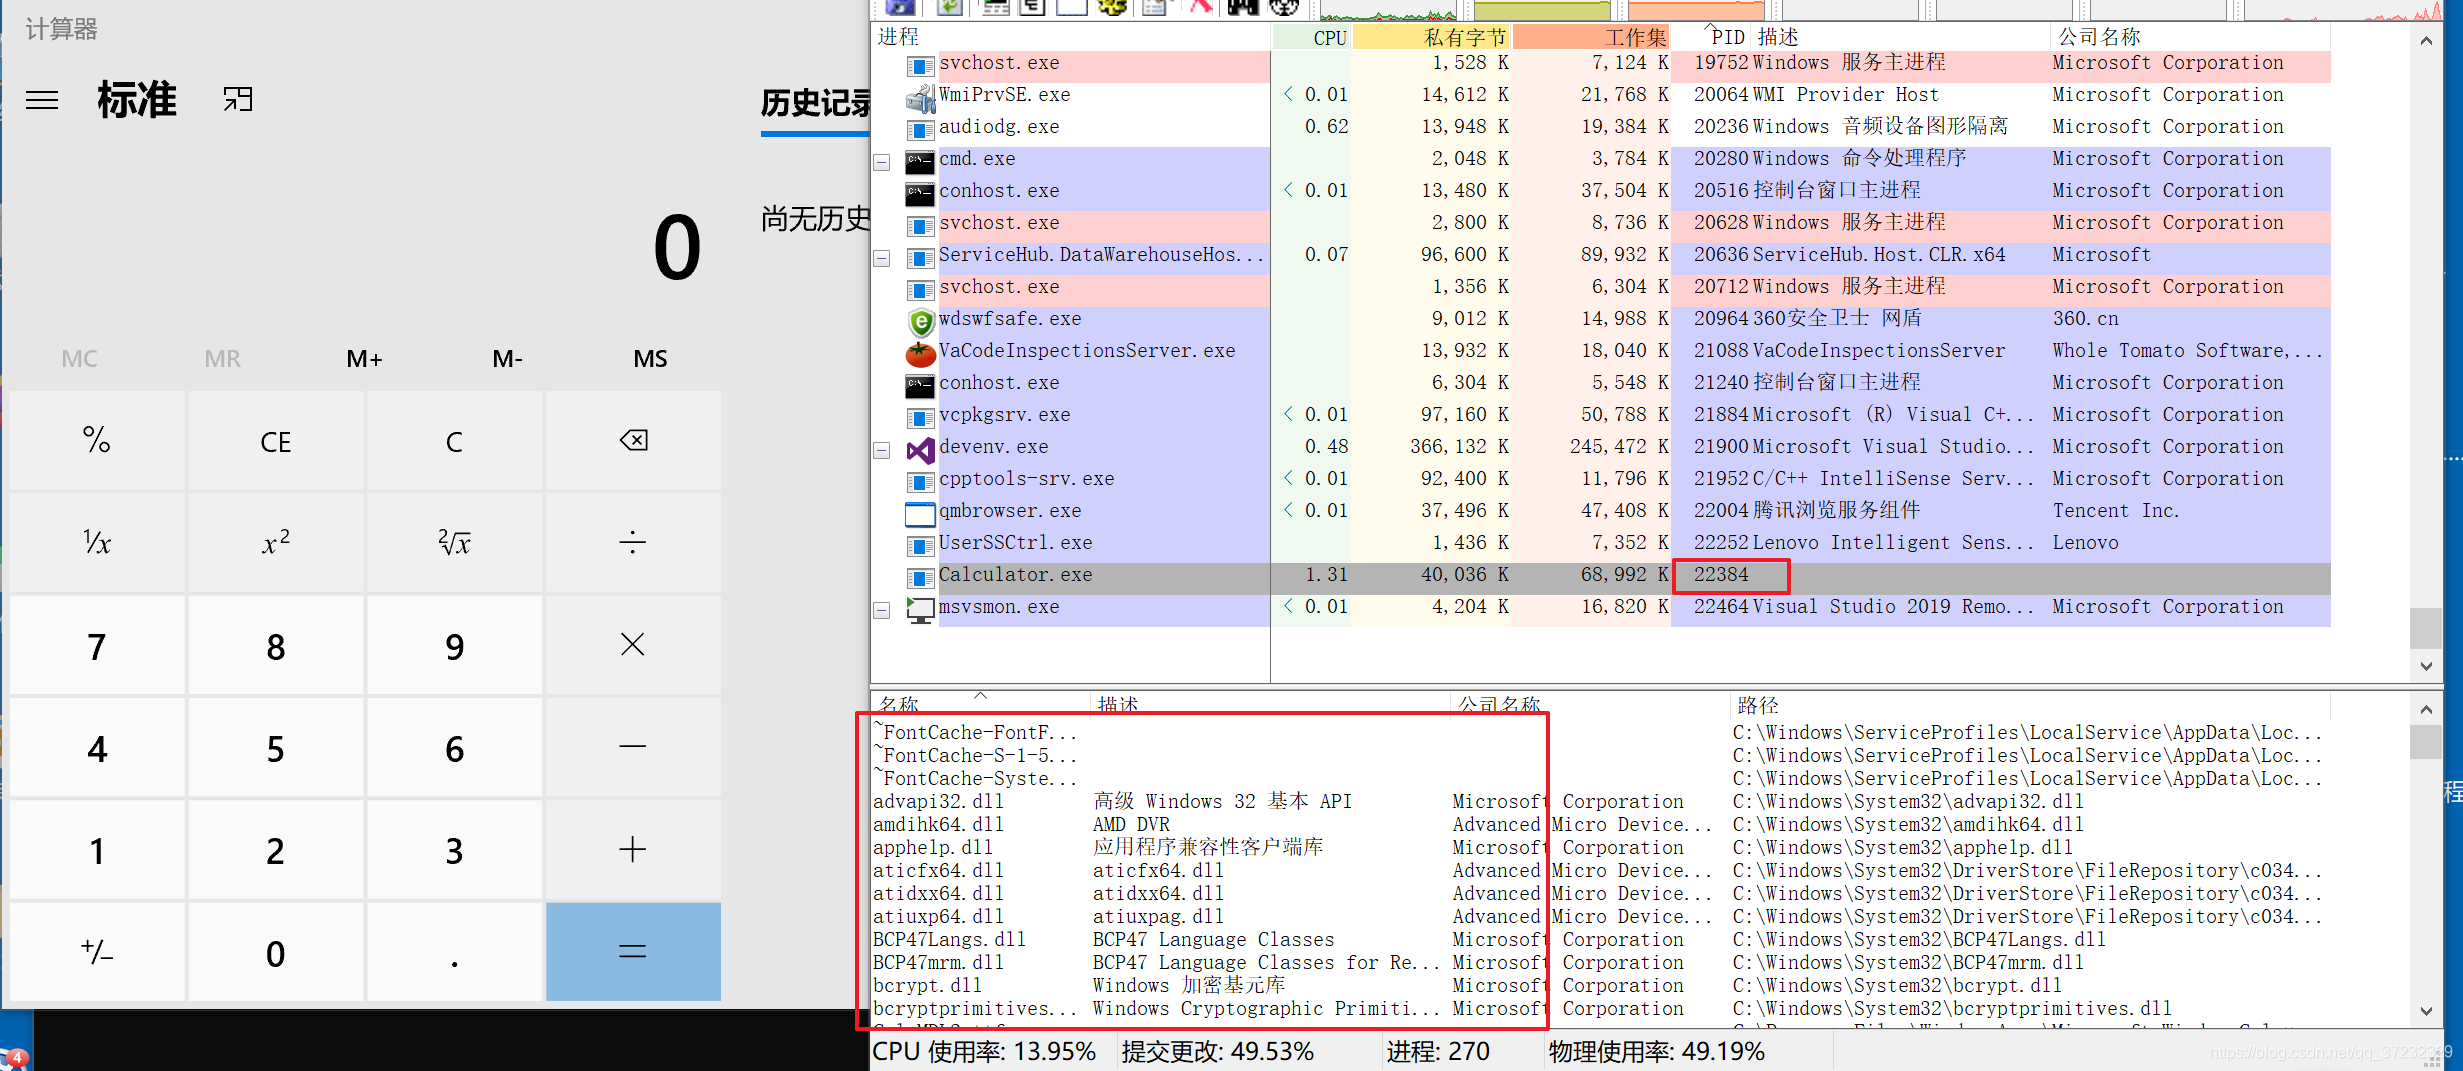Click the Calculator divide operator key

click(633, 543)
